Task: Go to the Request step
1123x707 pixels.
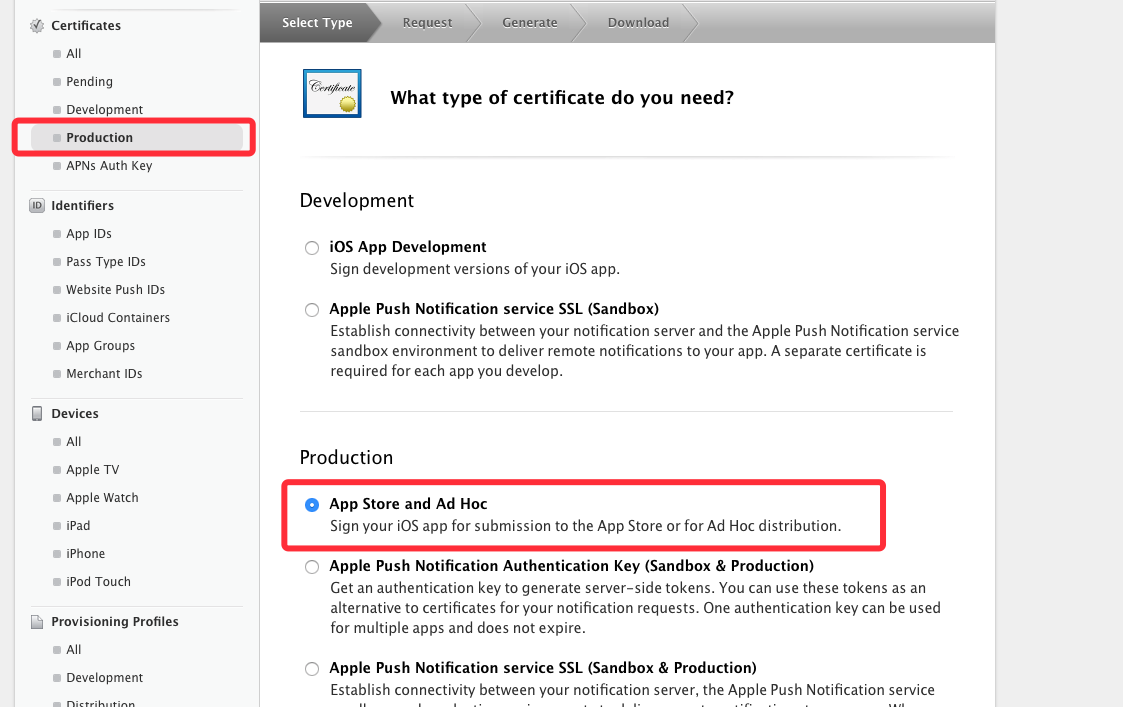Action: click(427, 23)
